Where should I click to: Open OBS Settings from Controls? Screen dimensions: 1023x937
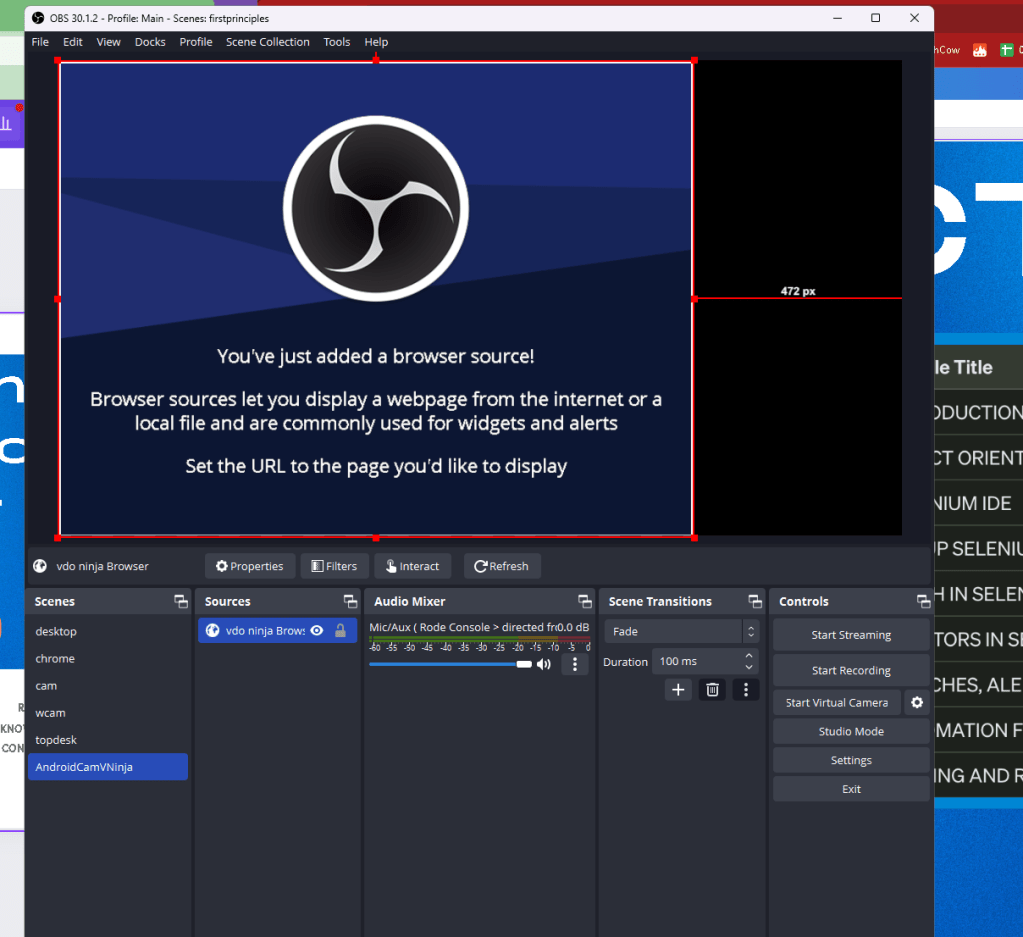coord(851,760)
